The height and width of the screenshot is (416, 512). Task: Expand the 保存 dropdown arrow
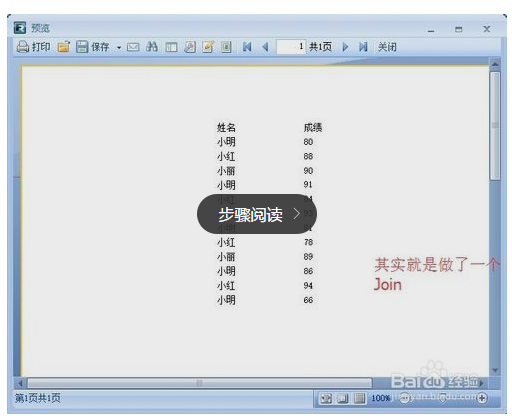[x=119, y=48]
